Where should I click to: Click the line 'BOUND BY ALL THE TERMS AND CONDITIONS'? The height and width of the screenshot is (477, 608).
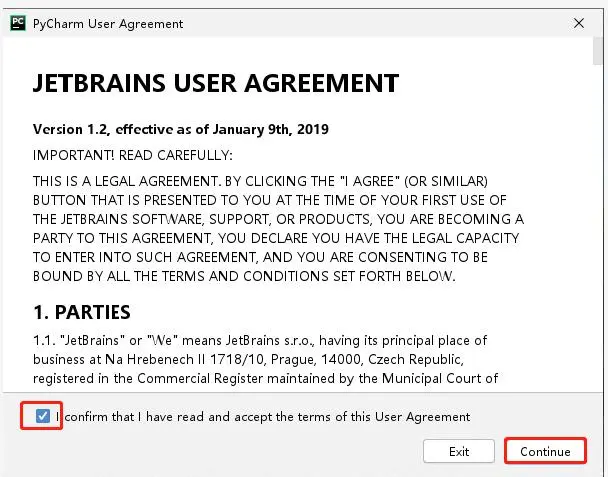(x=244, y=277)
